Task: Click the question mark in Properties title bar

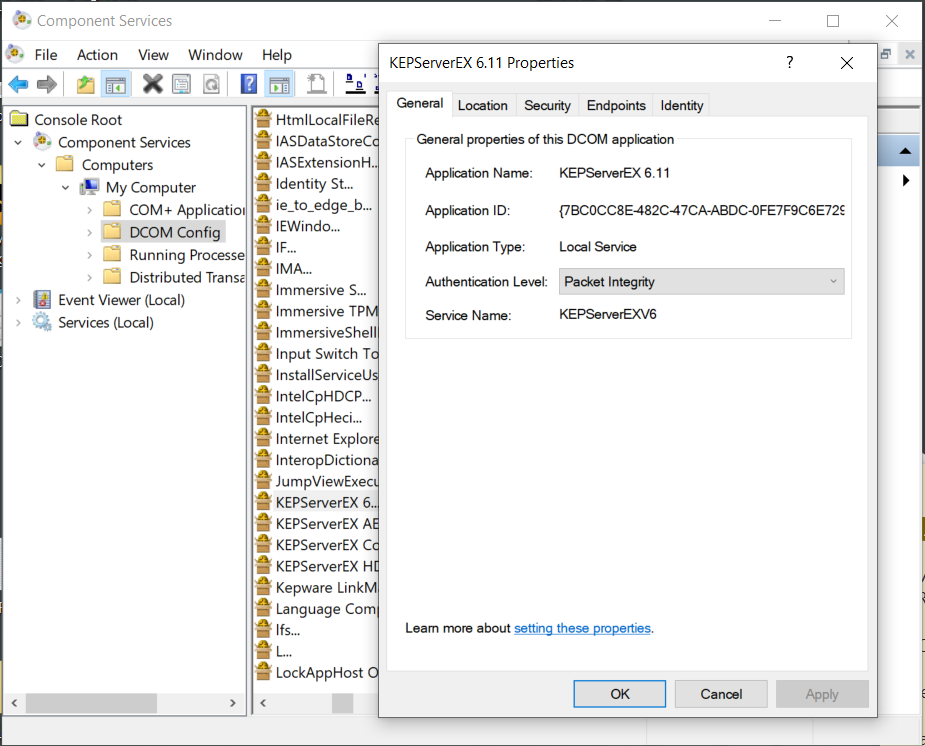Action: coord(790,63)
